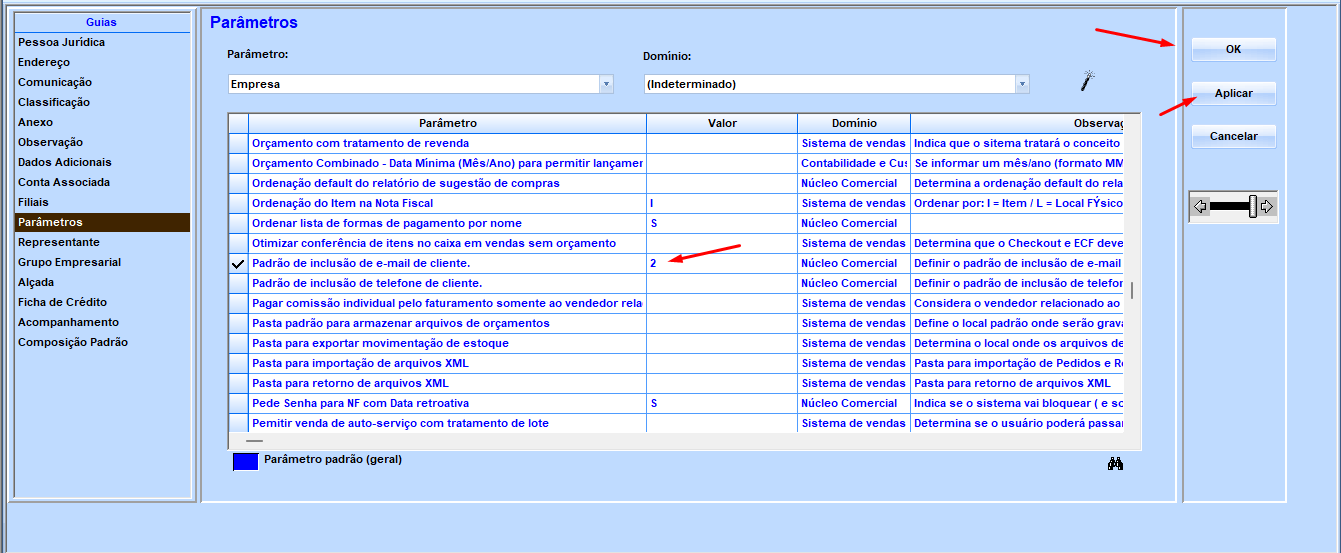1341x553 pixels.
Task: Click the magic wand icon beside Domínio
Action: tap(1088, 79)
